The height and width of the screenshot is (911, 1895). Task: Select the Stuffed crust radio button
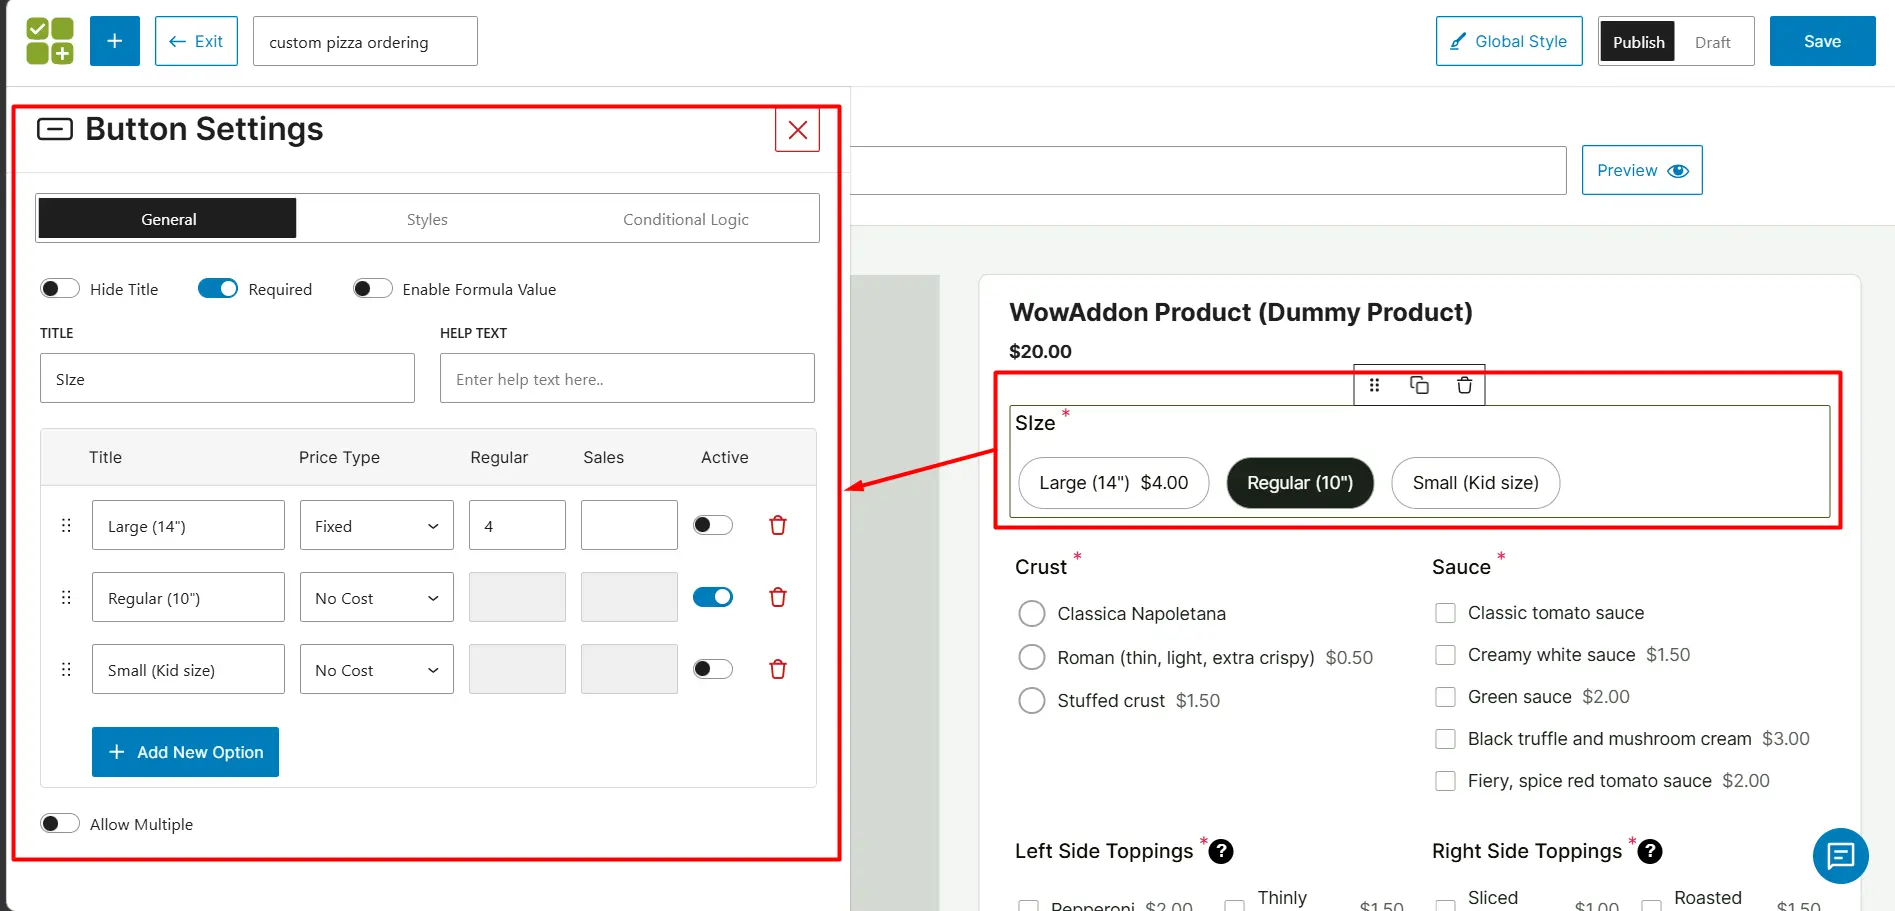pos(1031,700)
